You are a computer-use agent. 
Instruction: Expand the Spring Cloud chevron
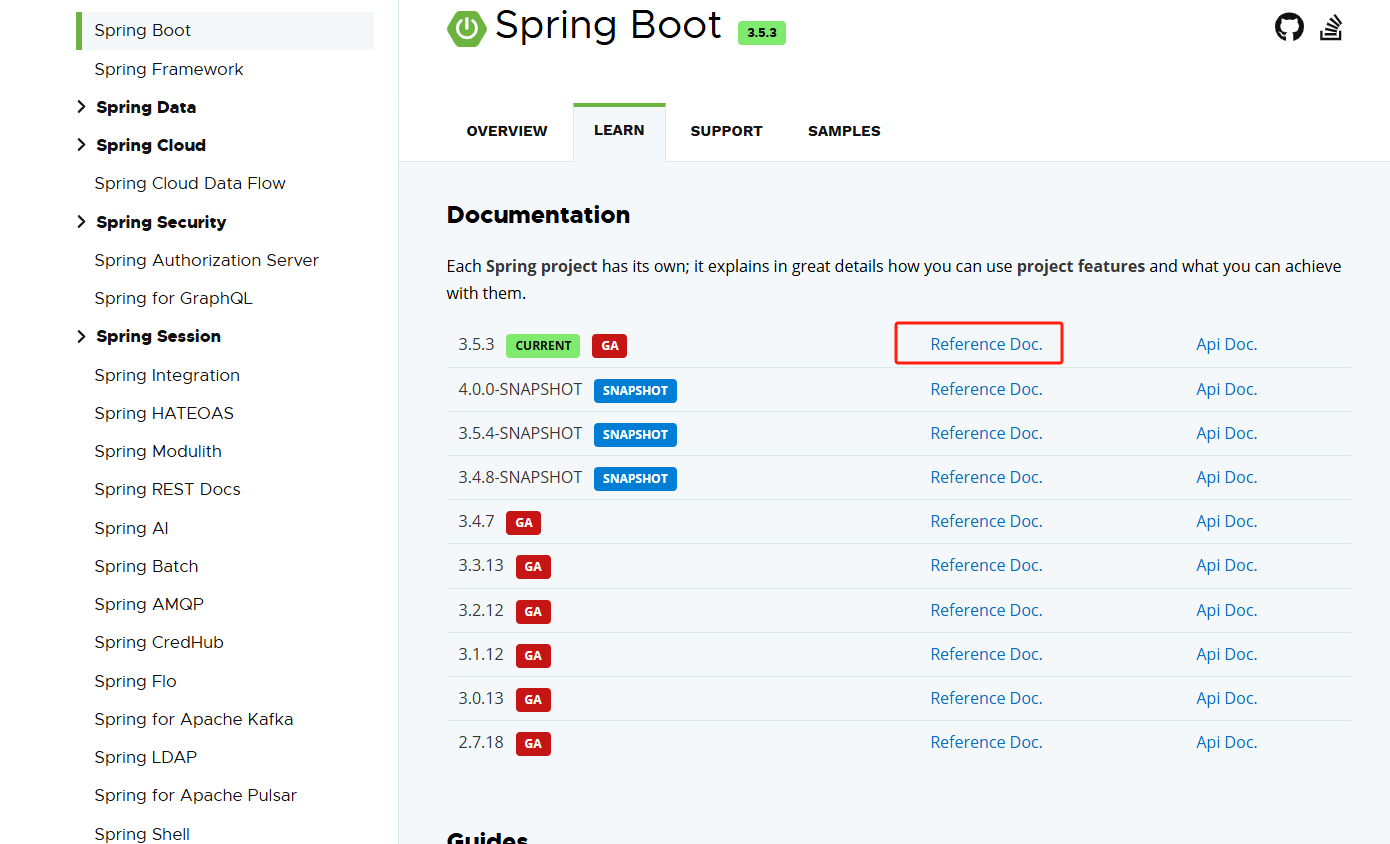tap(81, 145)
